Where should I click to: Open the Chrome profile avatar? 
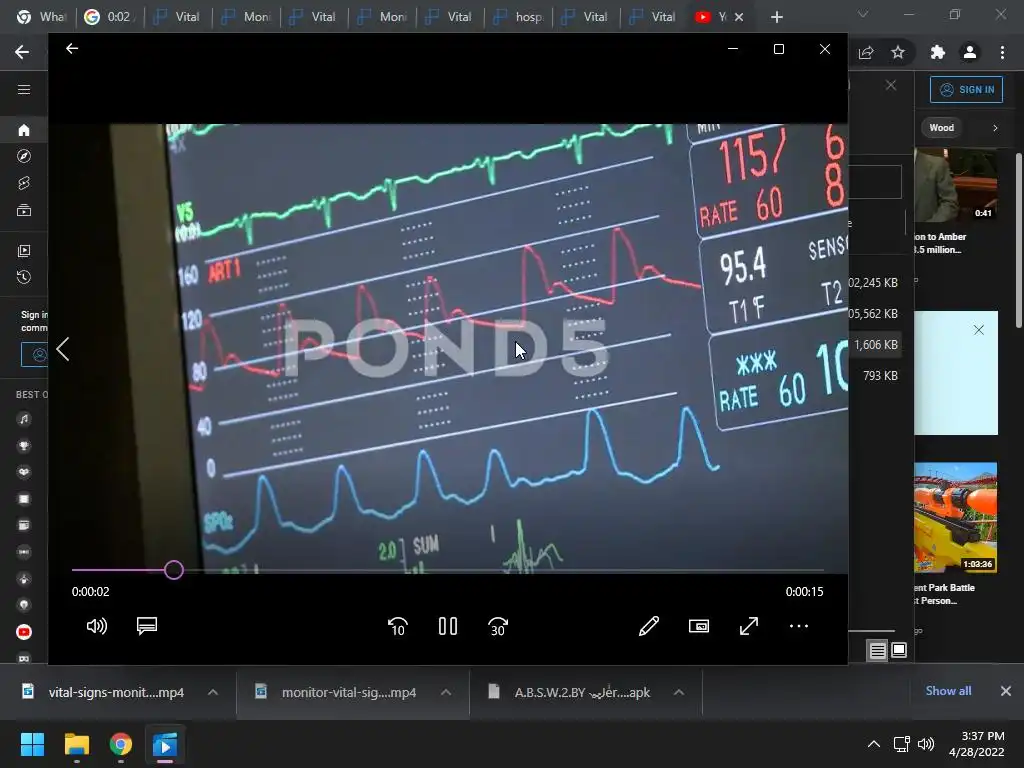coord(970,52)
